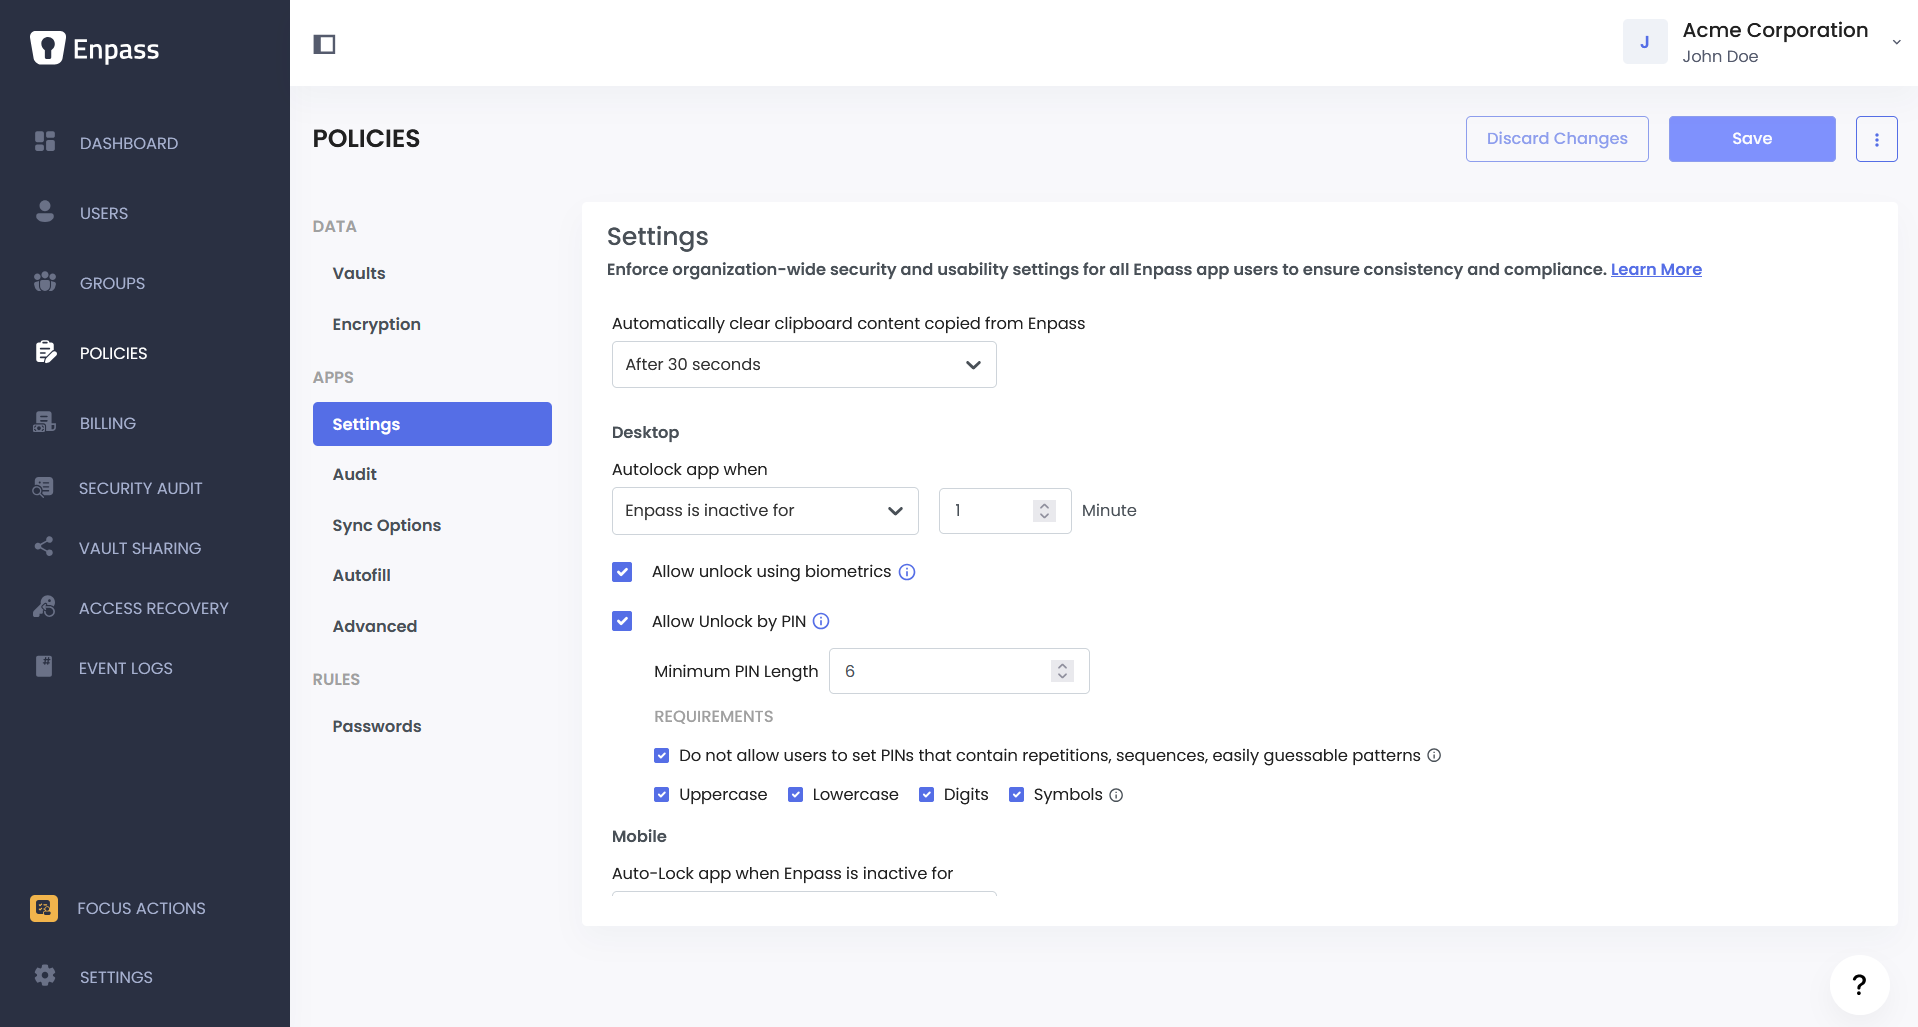The height and width of the screenshot is (1027, 1918).
Task: Toggle the Symbols requirement checkbox
Action: click(x=1016, y=794)
